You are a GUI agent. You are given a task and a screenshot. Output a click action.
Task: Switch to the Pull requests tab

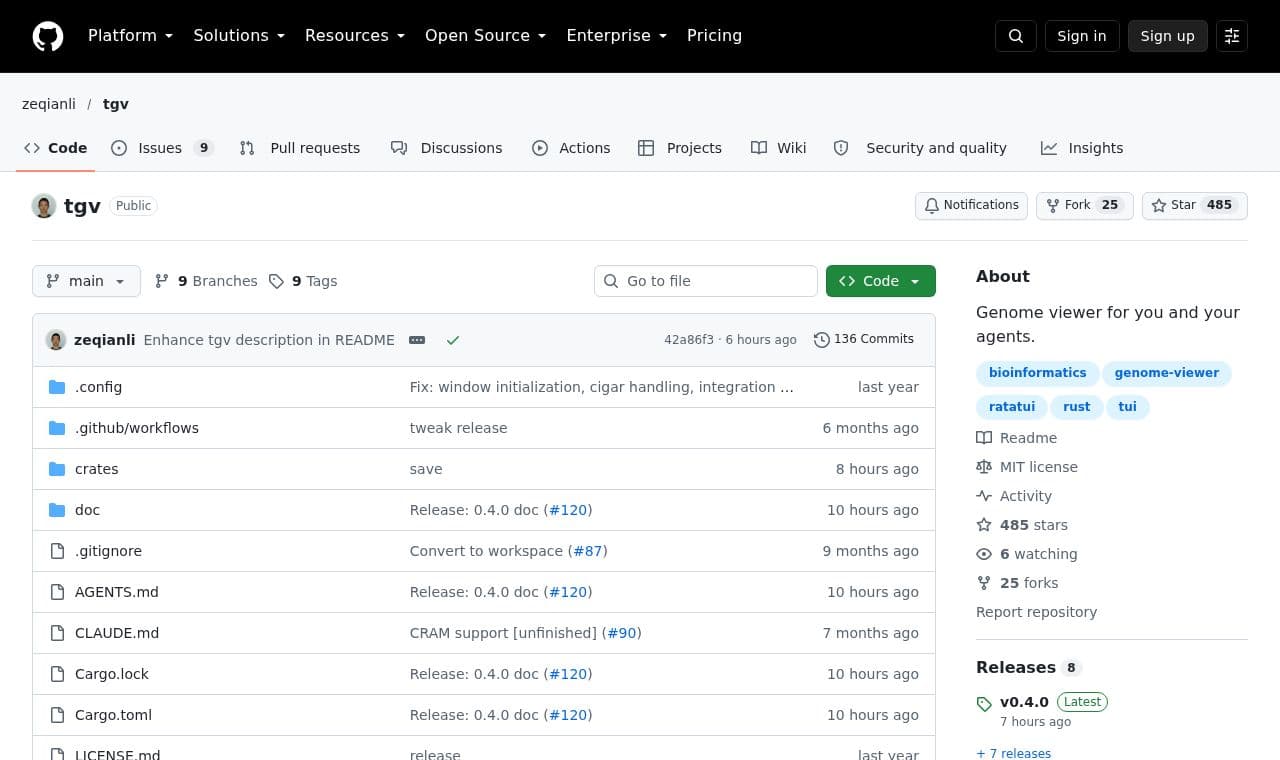(300, 148)
